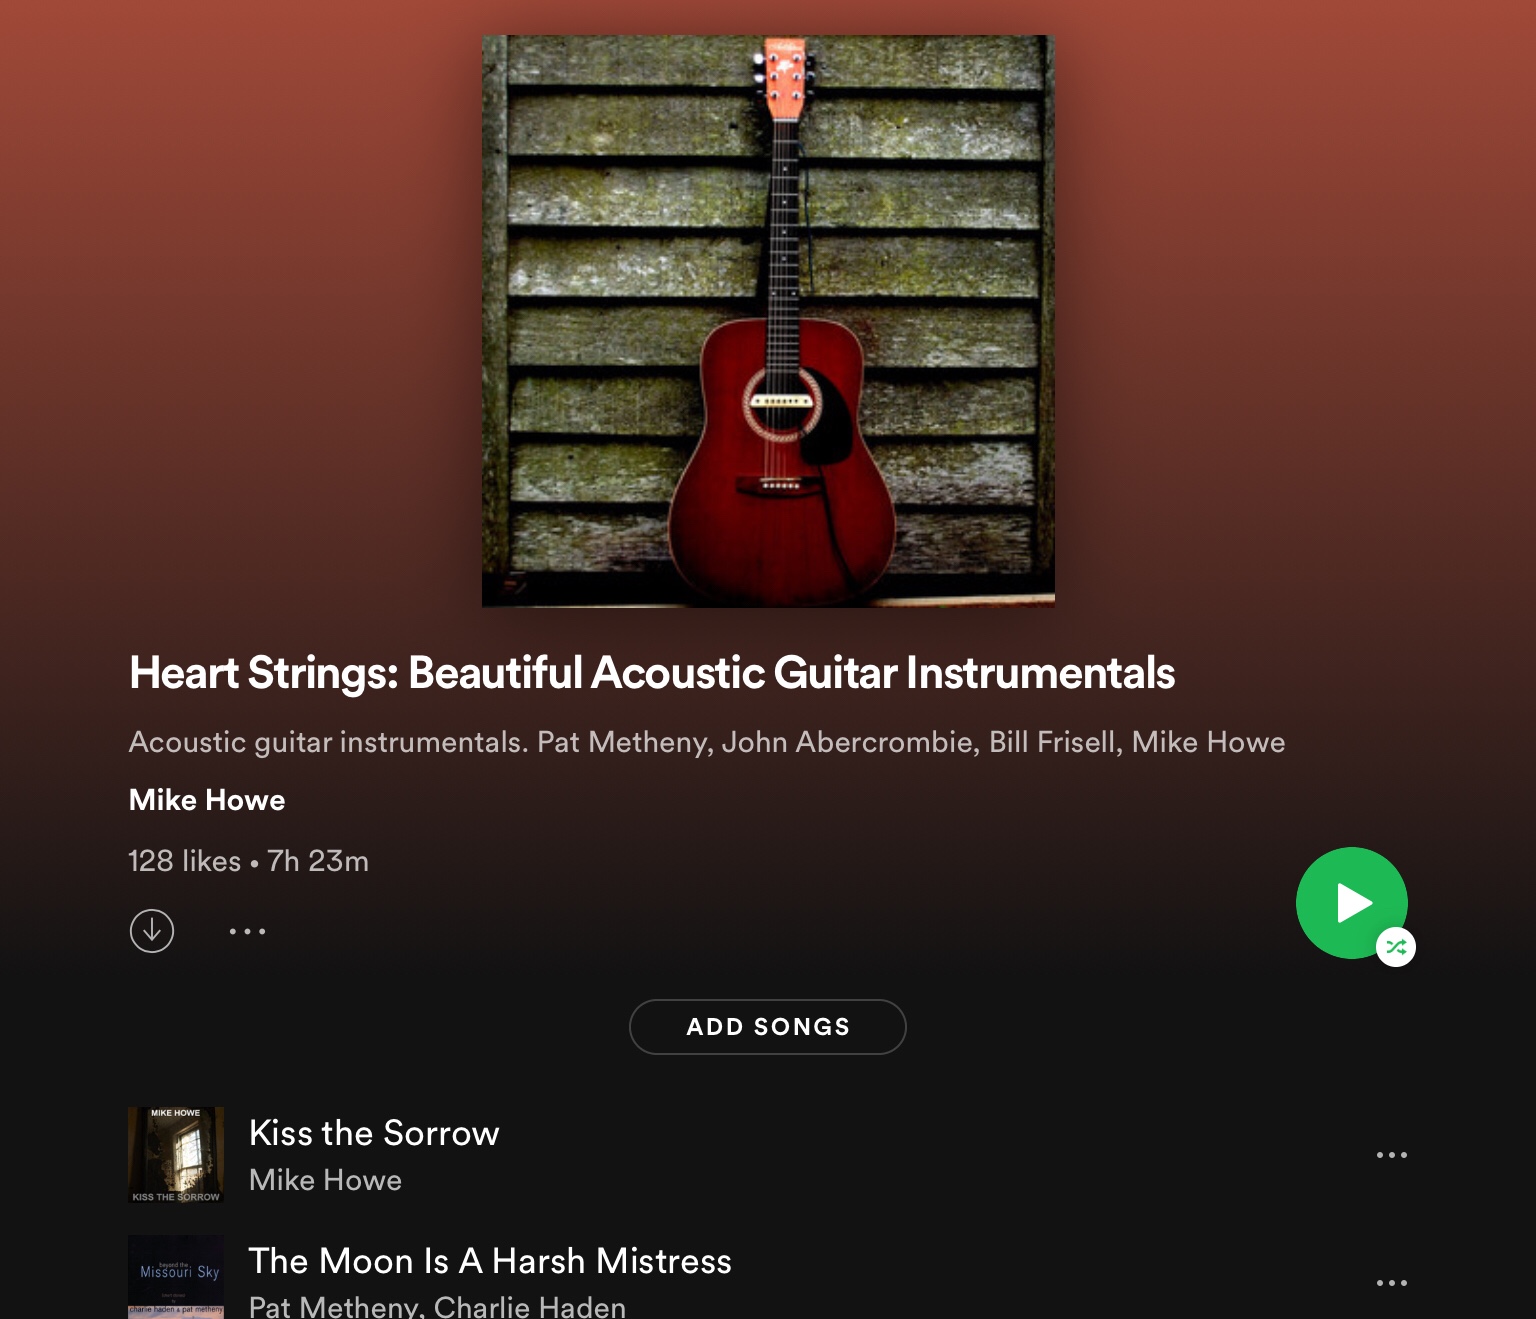The image size is (1536, 1319).
Task: Download the playlist using the arrow icon
Action: click(152, 931)
